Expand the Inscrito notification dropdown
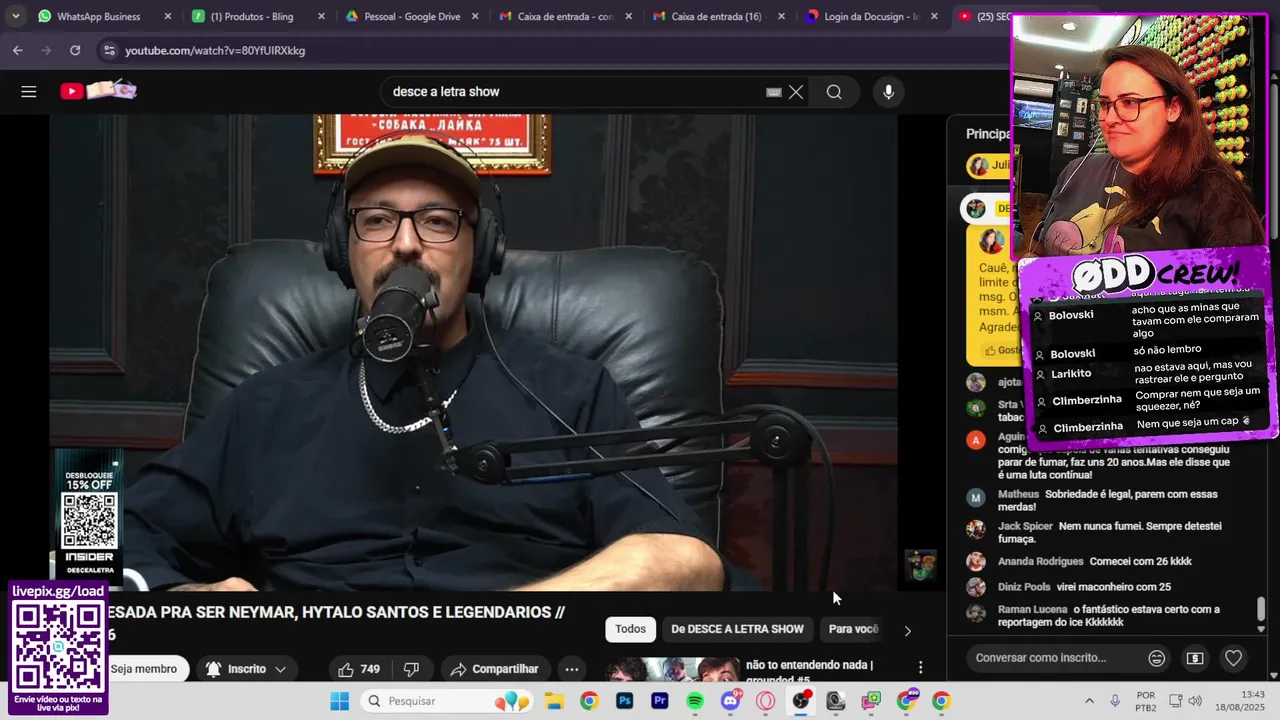The height and width of the screenshot is (720, 1280). [x=280, y=669]
